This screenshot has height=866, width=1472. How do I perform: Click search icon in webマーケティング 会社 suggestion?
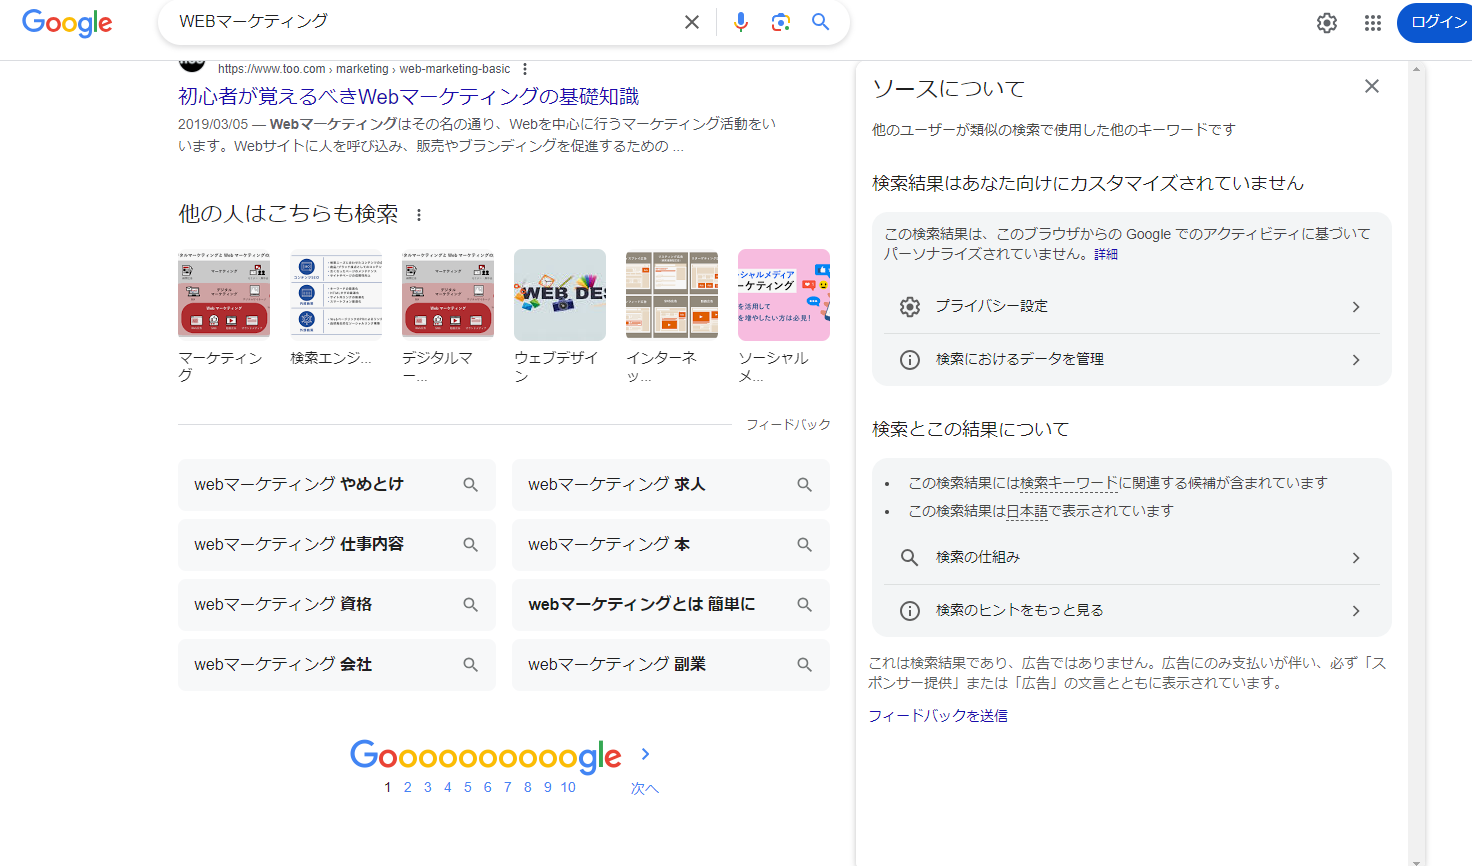(x=470, y=665)
